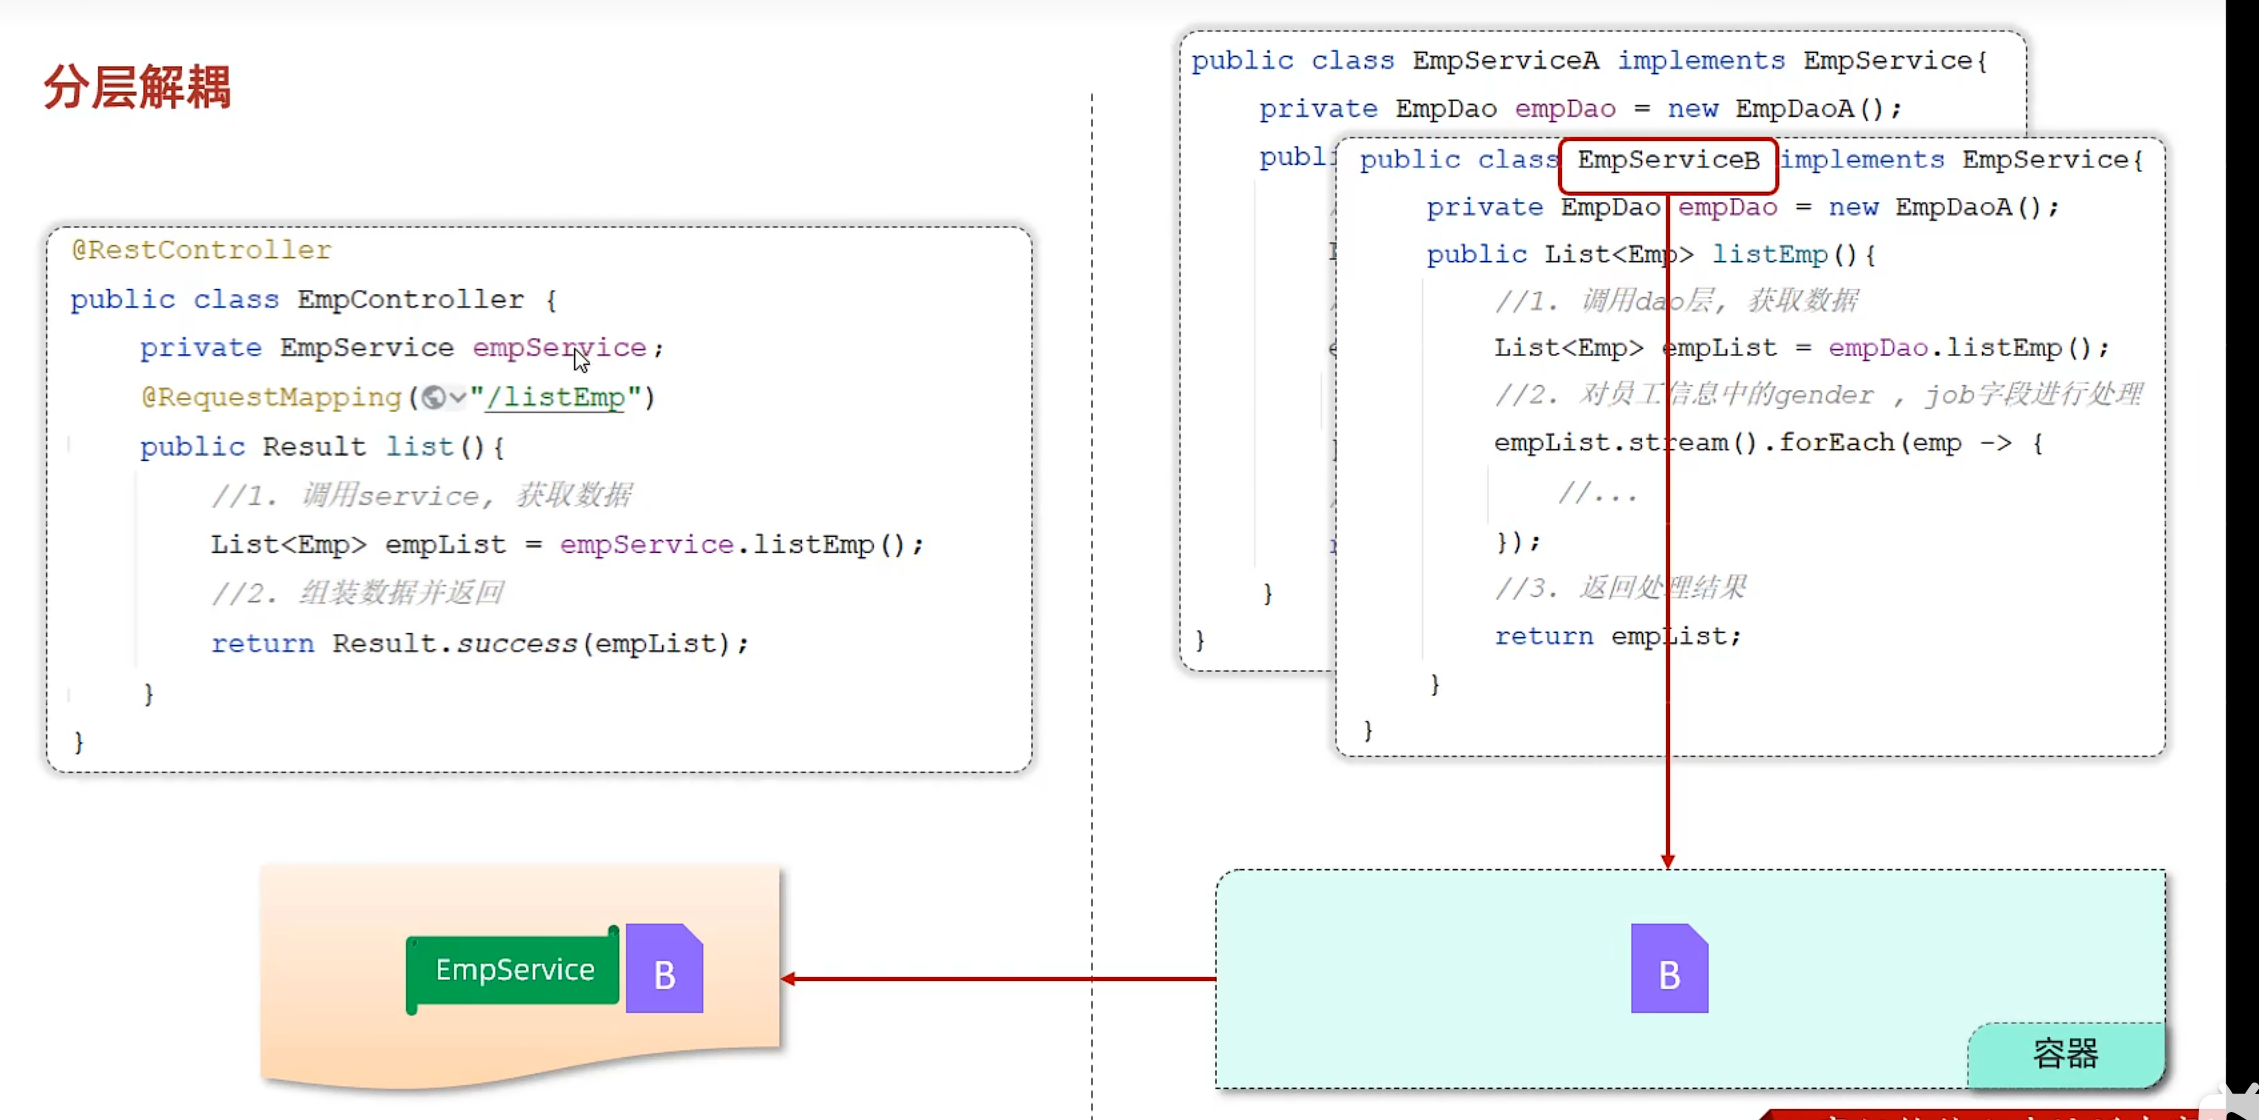This screenshot has height=1120, width=2259.
Task: Click purple B icon beside EmpService
Action: tap(664, 969)
